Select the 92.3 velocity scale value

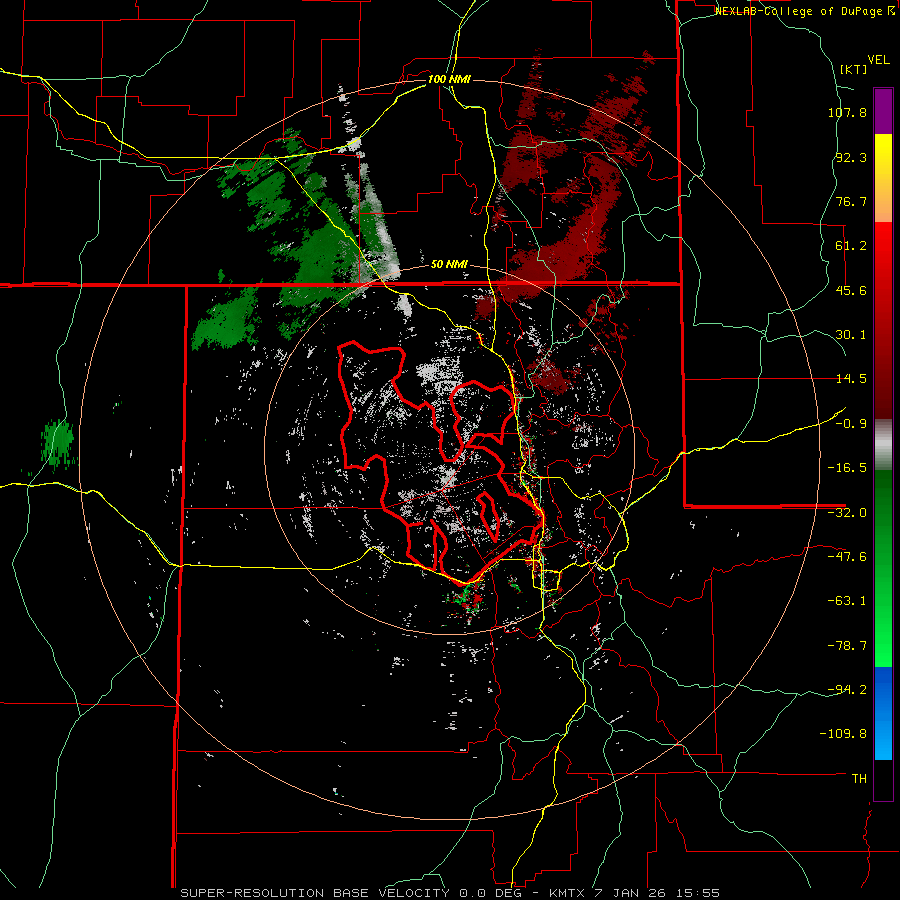click(851, 157)
